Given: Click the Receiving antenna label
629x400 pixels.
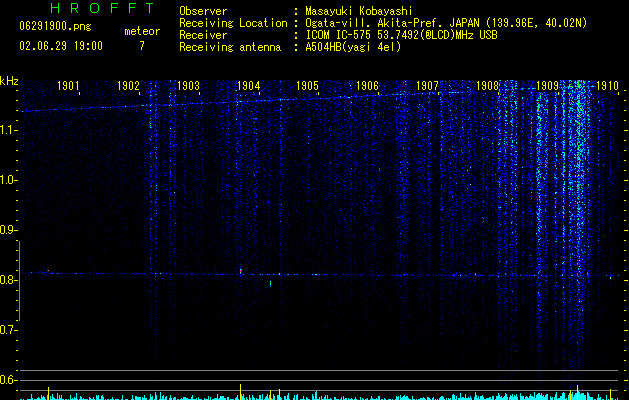Looking at the screenshot, I should tap(230, 47).
